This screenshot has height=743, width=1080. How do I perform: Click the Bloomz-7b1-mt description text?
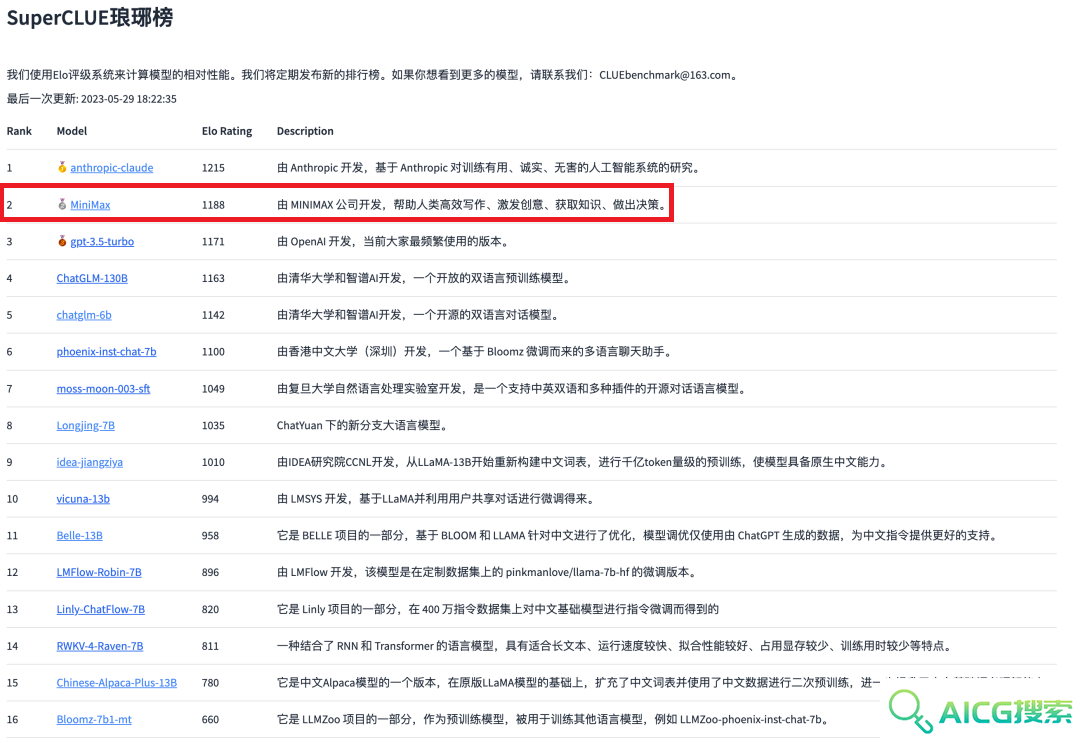coord(554,719)
